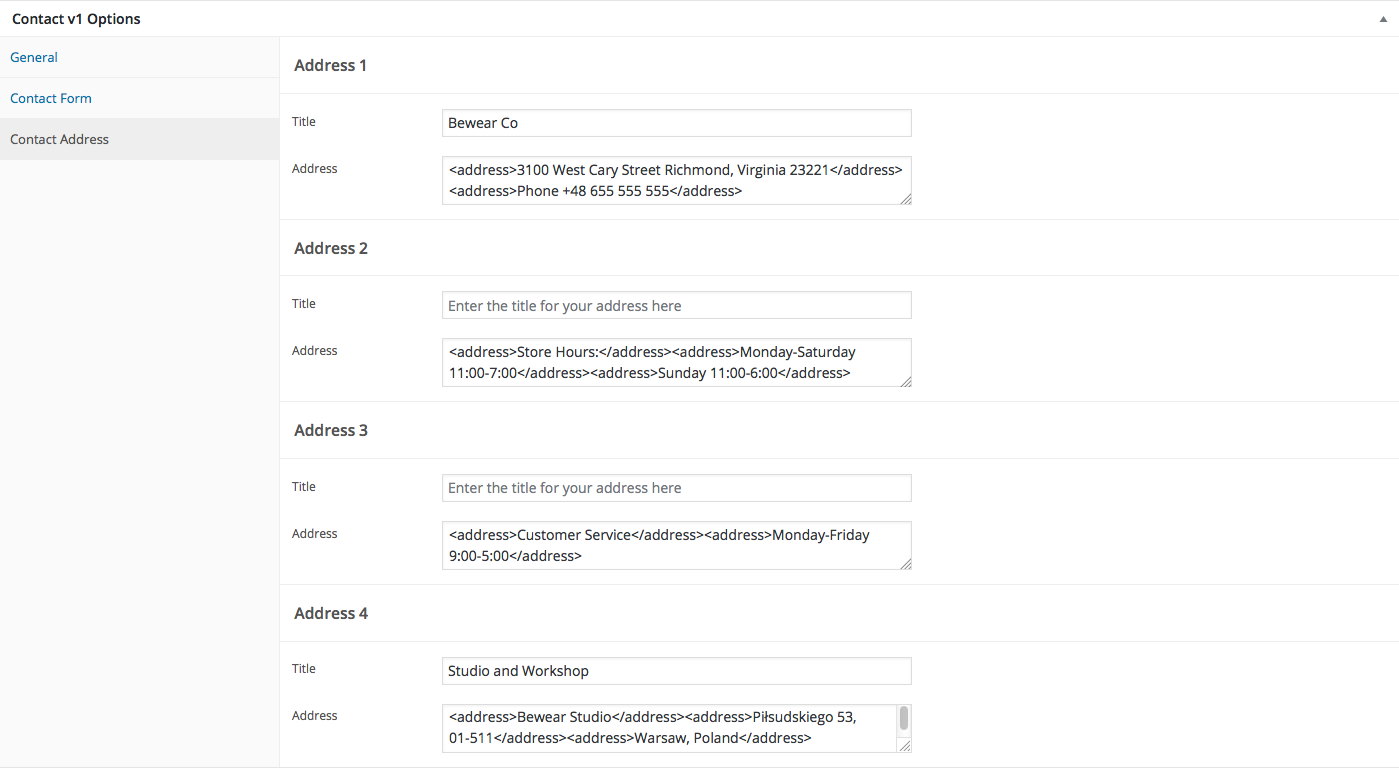
Task: Collapse the Contact v1 Options panel arrow
Action: [x=1381, y=19]
